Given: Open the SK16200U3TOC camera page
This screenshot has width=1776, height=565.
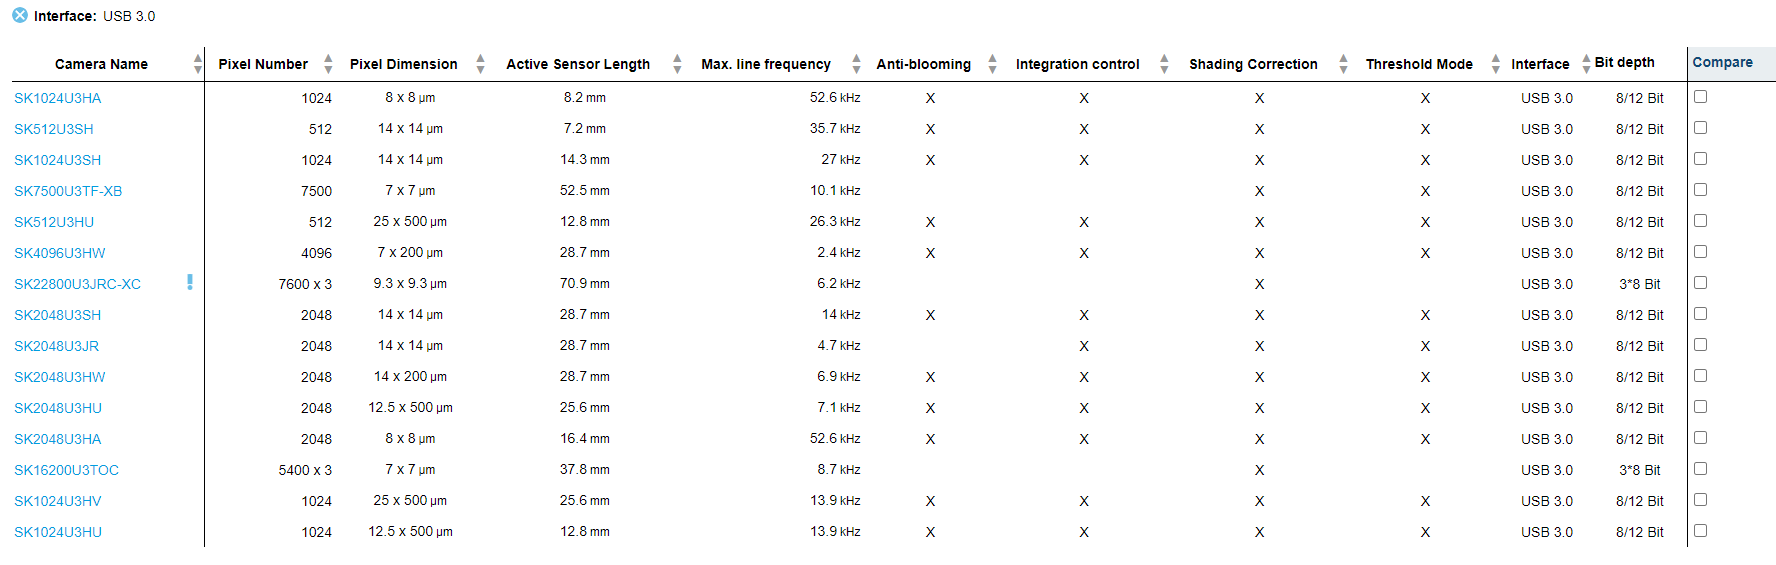Looking at the screenshot, I should pyautogui.click(x=66, y=470).
